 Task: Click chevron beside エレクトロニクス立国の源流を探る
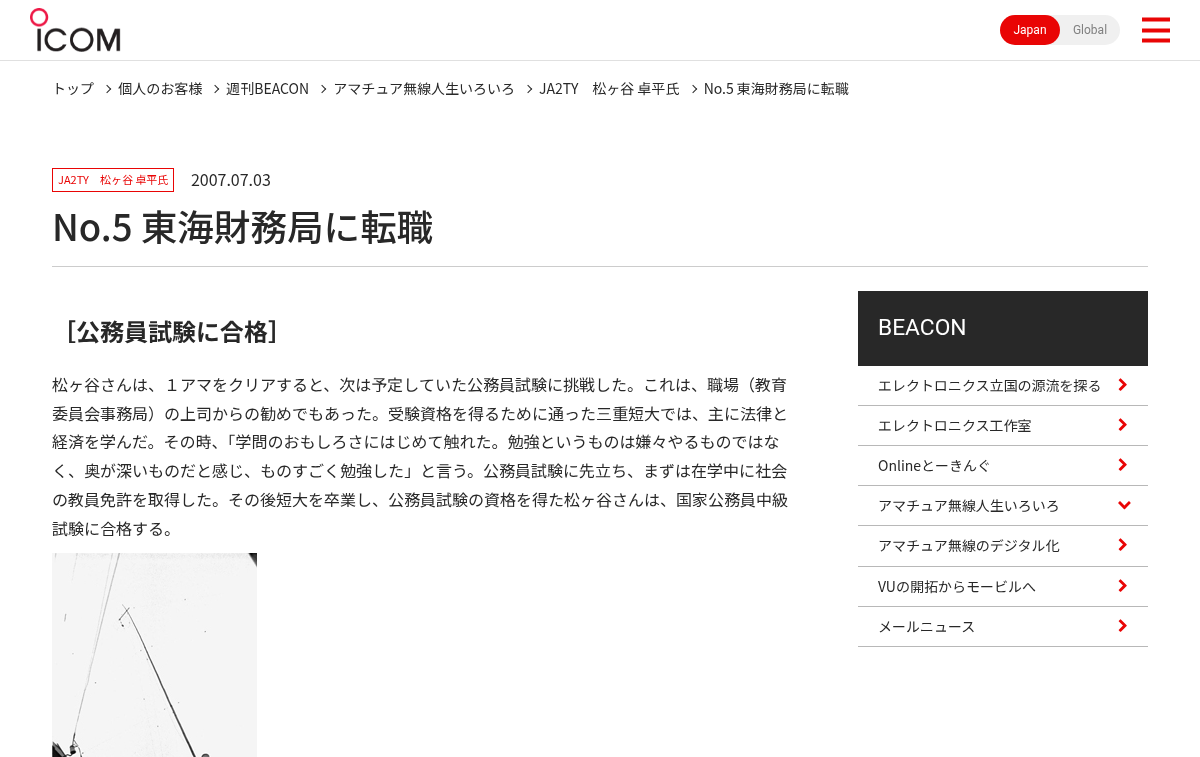click(x=1123, y=385)
